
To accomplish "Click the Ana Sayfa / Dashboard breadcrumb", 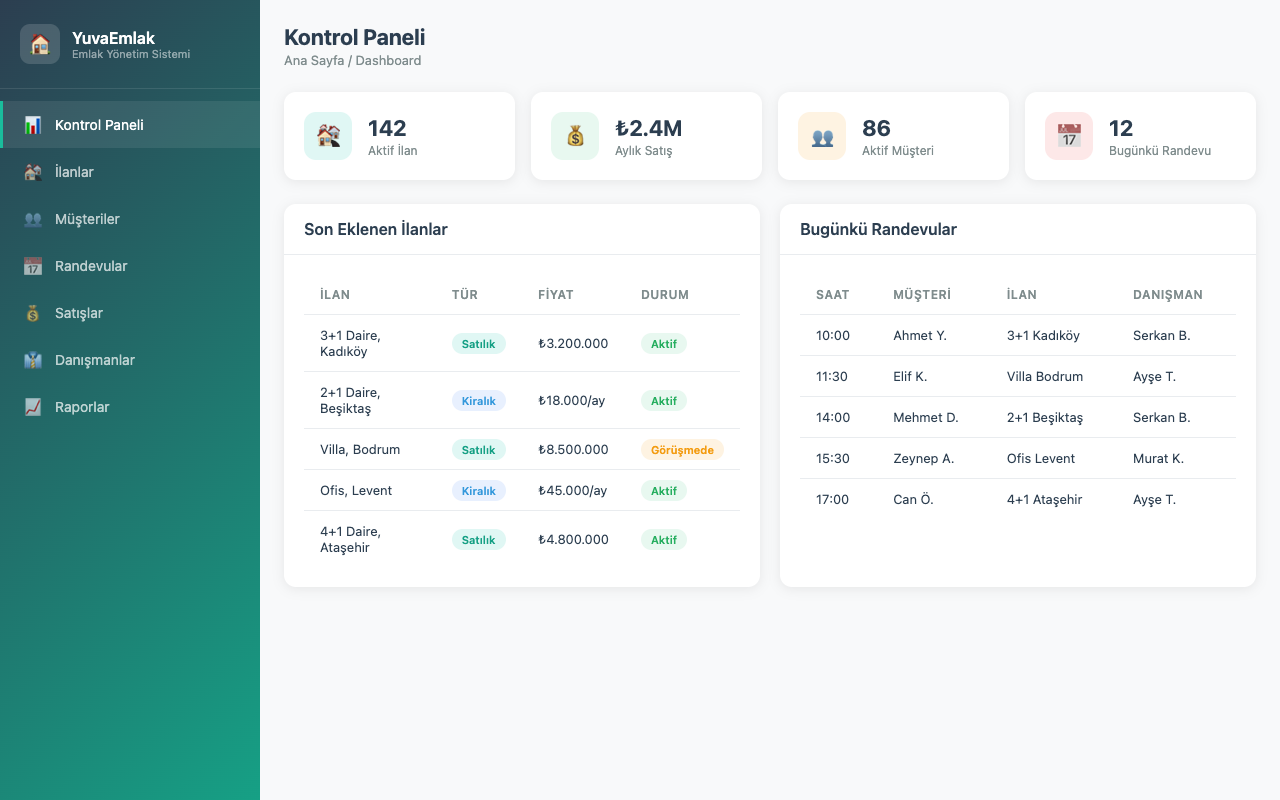I will [352, 61].
